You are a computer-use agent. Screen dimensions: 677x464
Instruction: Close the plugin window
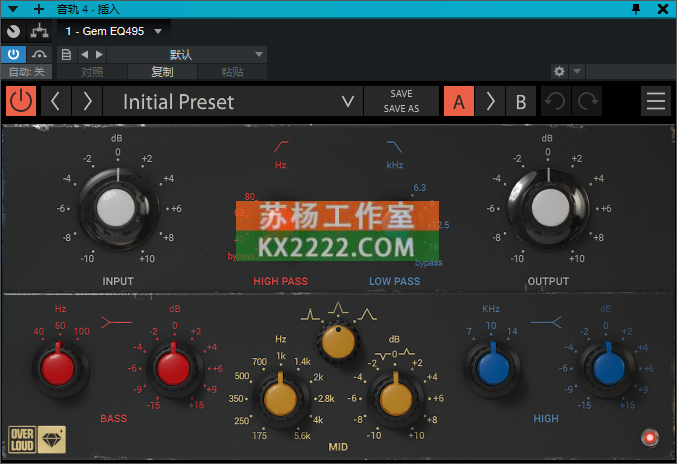(663, 9)
